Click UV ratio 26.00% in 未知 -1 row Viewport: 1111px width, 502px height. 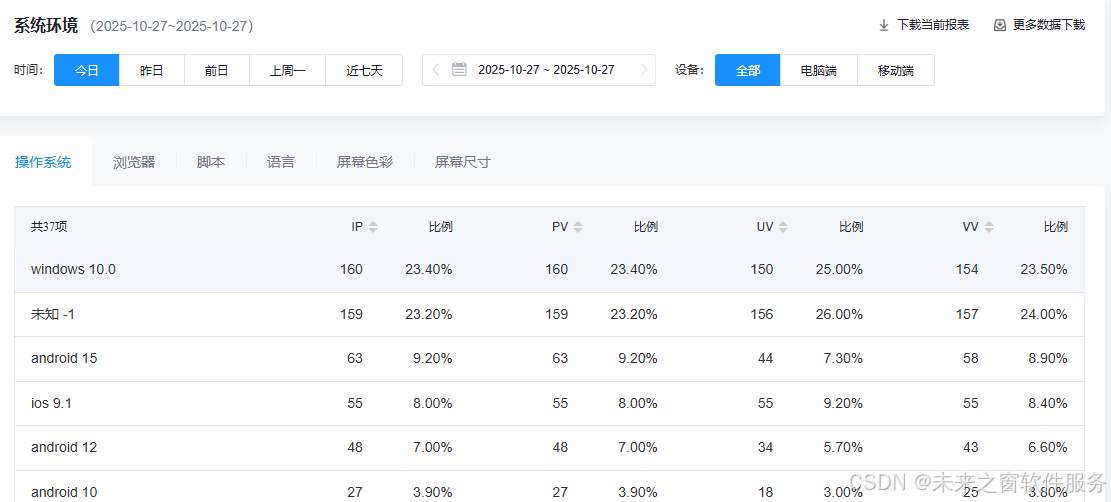point(840,314)
